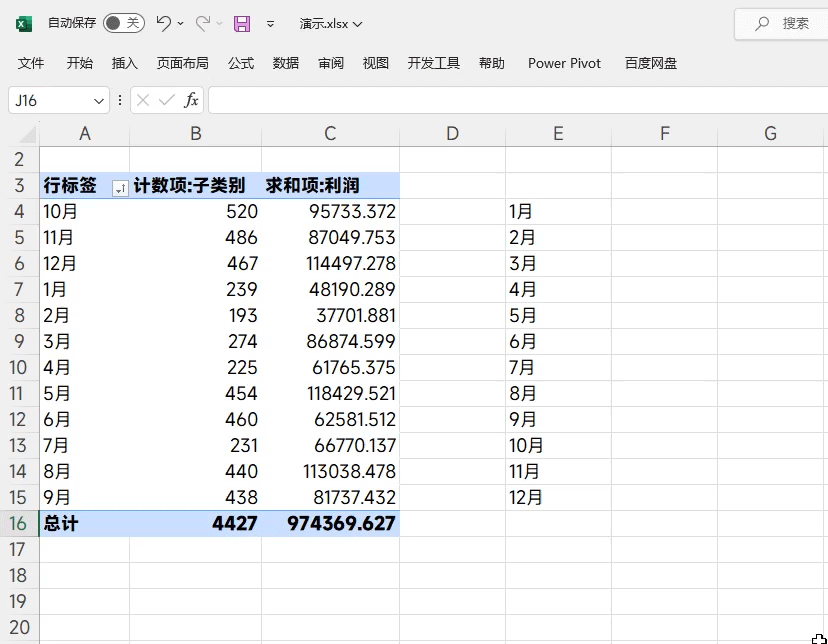Open the Customize Quick Access Toolbar dropdown

(x=271, y=23)
